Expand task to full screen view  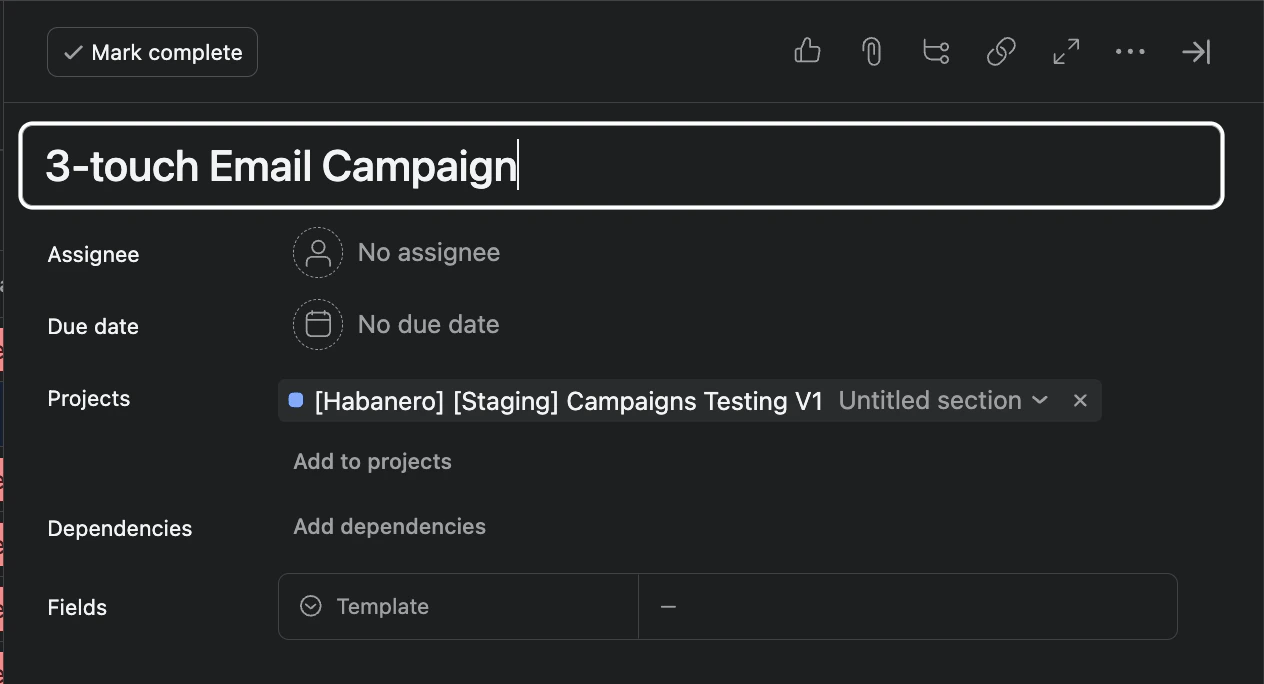point(1066,52)
